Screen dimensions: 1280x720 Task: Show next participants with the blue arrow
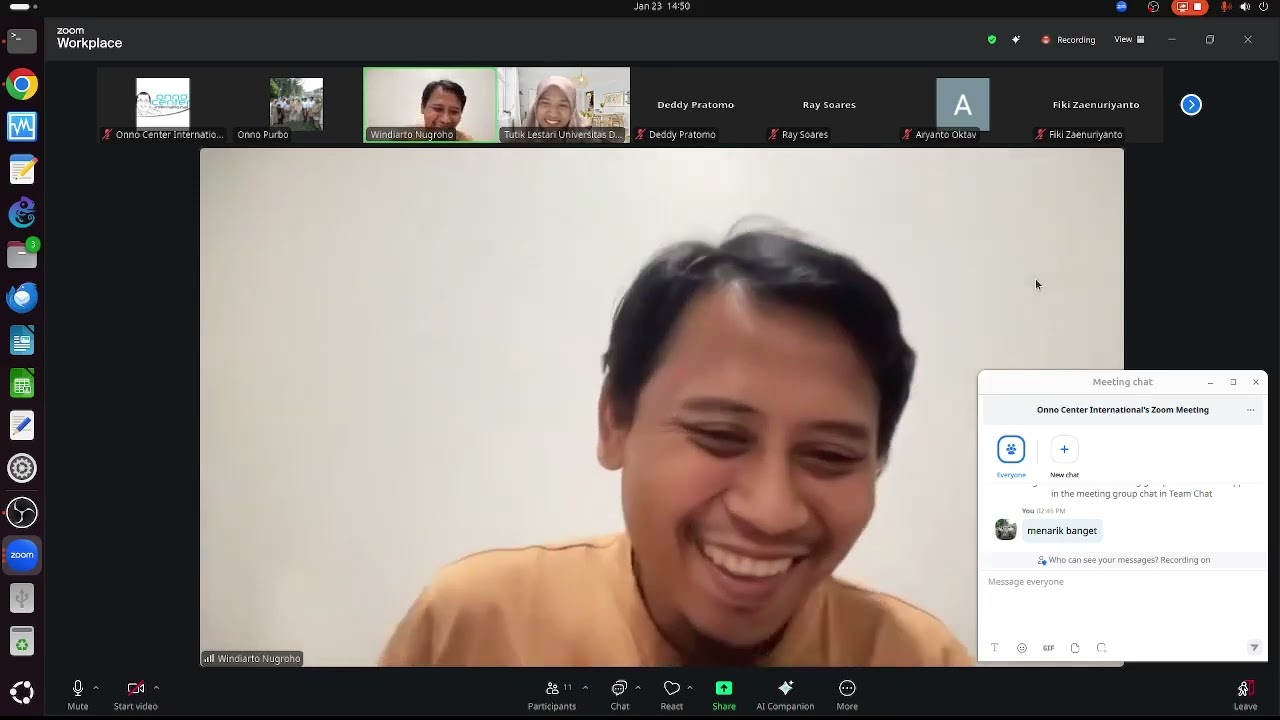tap(1191, 105)
